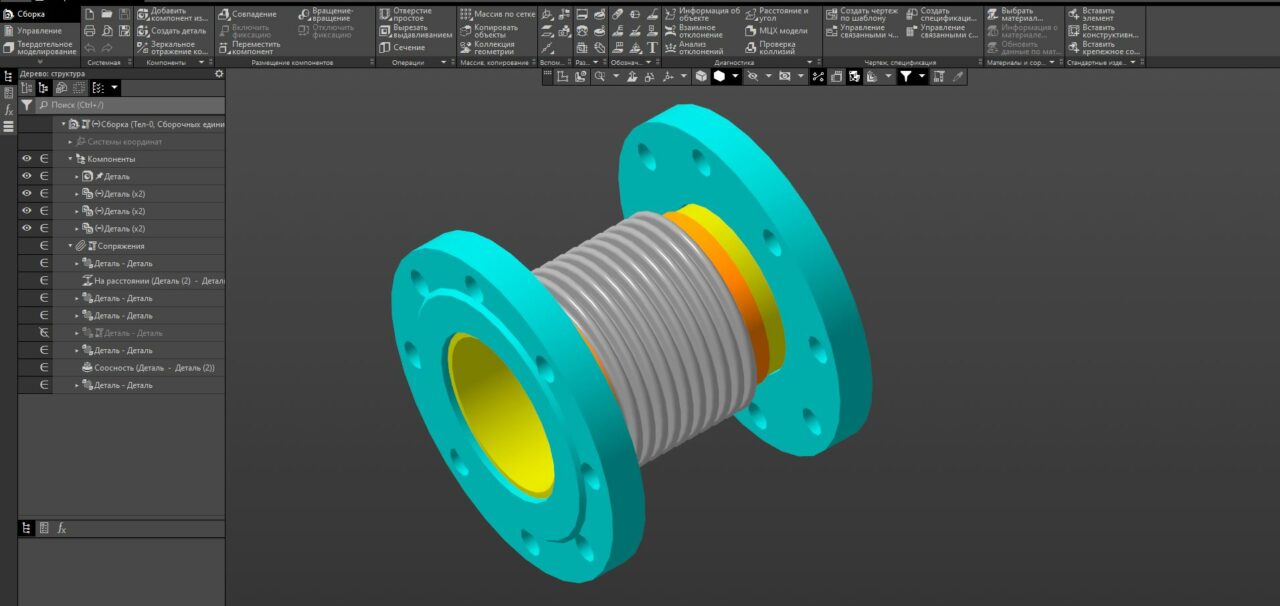Toggle visibility eye of Компоненты row
This screenshot has width=1280, height=606.
pos(27,159)
